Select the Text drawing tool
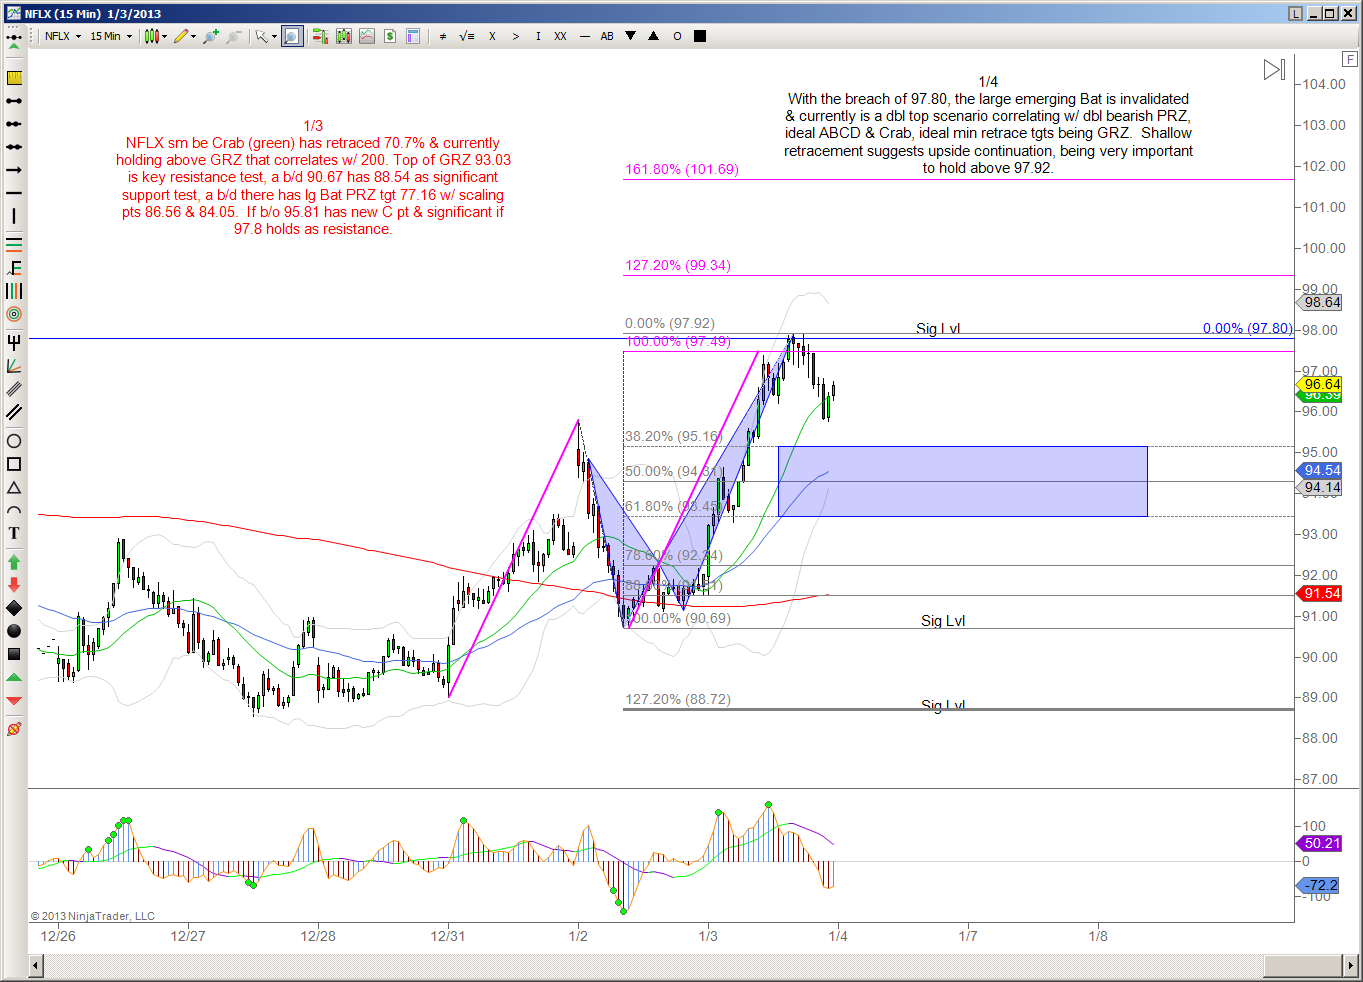The width and height of the screenshot is (1363, 982). tap(14, 533)
